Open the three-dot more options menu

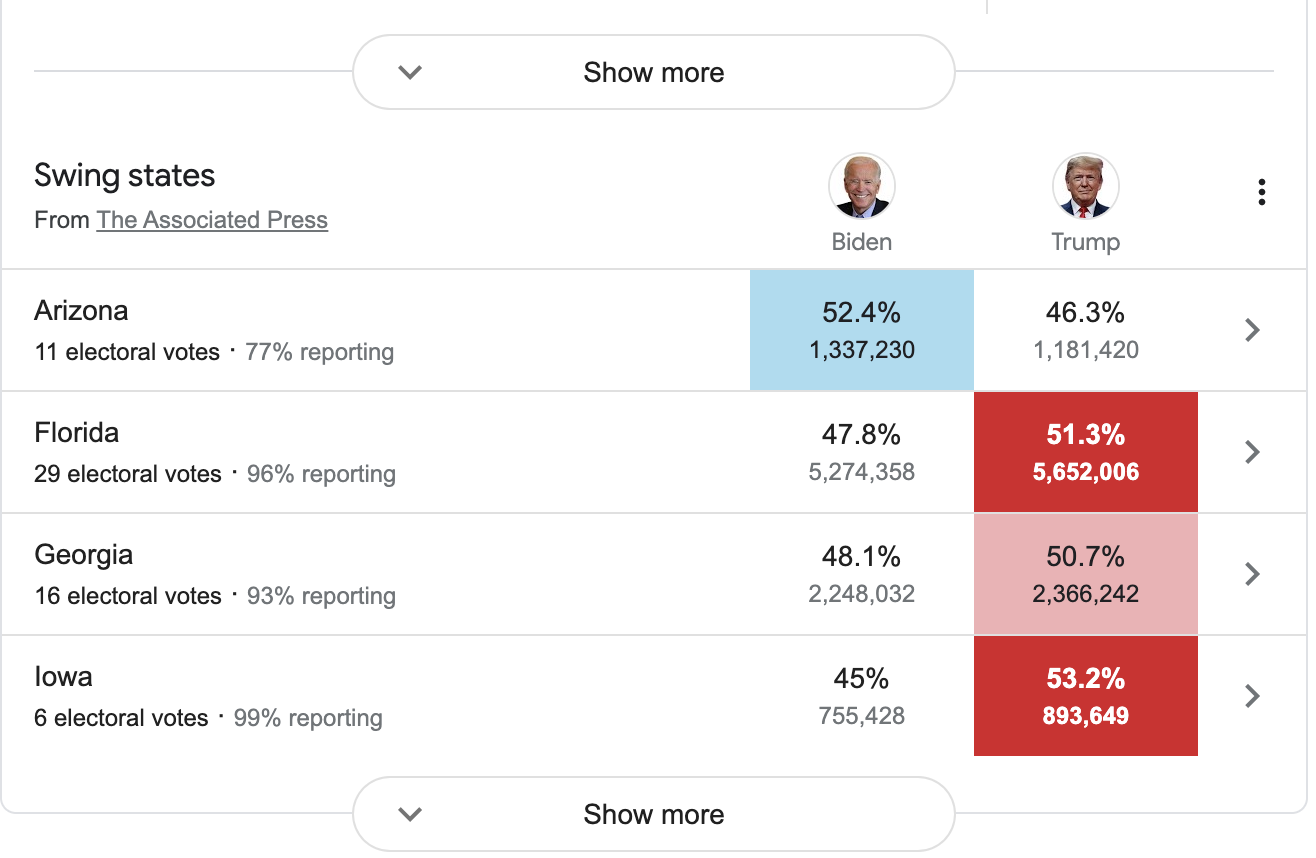(1262, 192)
